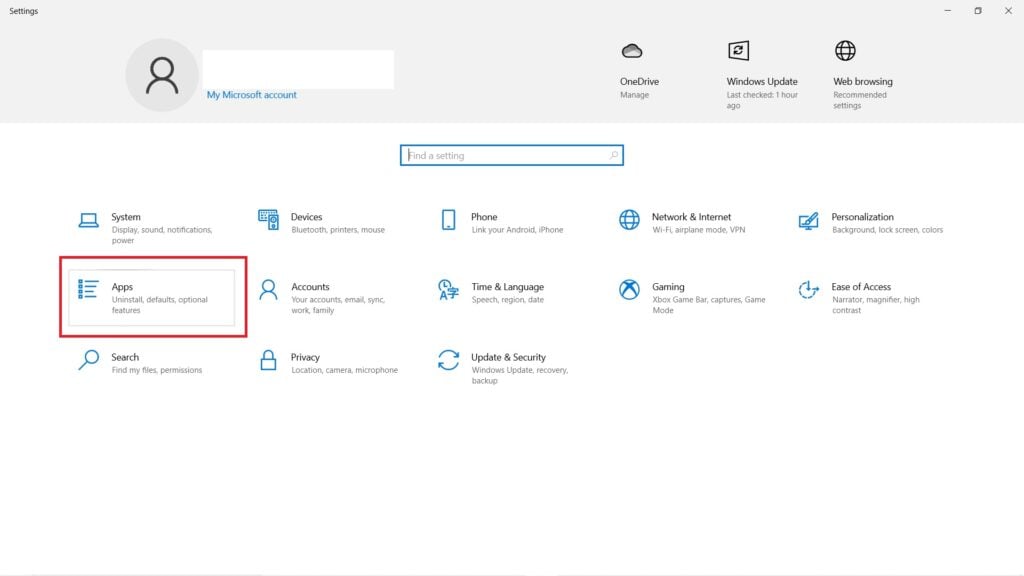Open the Apps list icon

tap(88, 289)
